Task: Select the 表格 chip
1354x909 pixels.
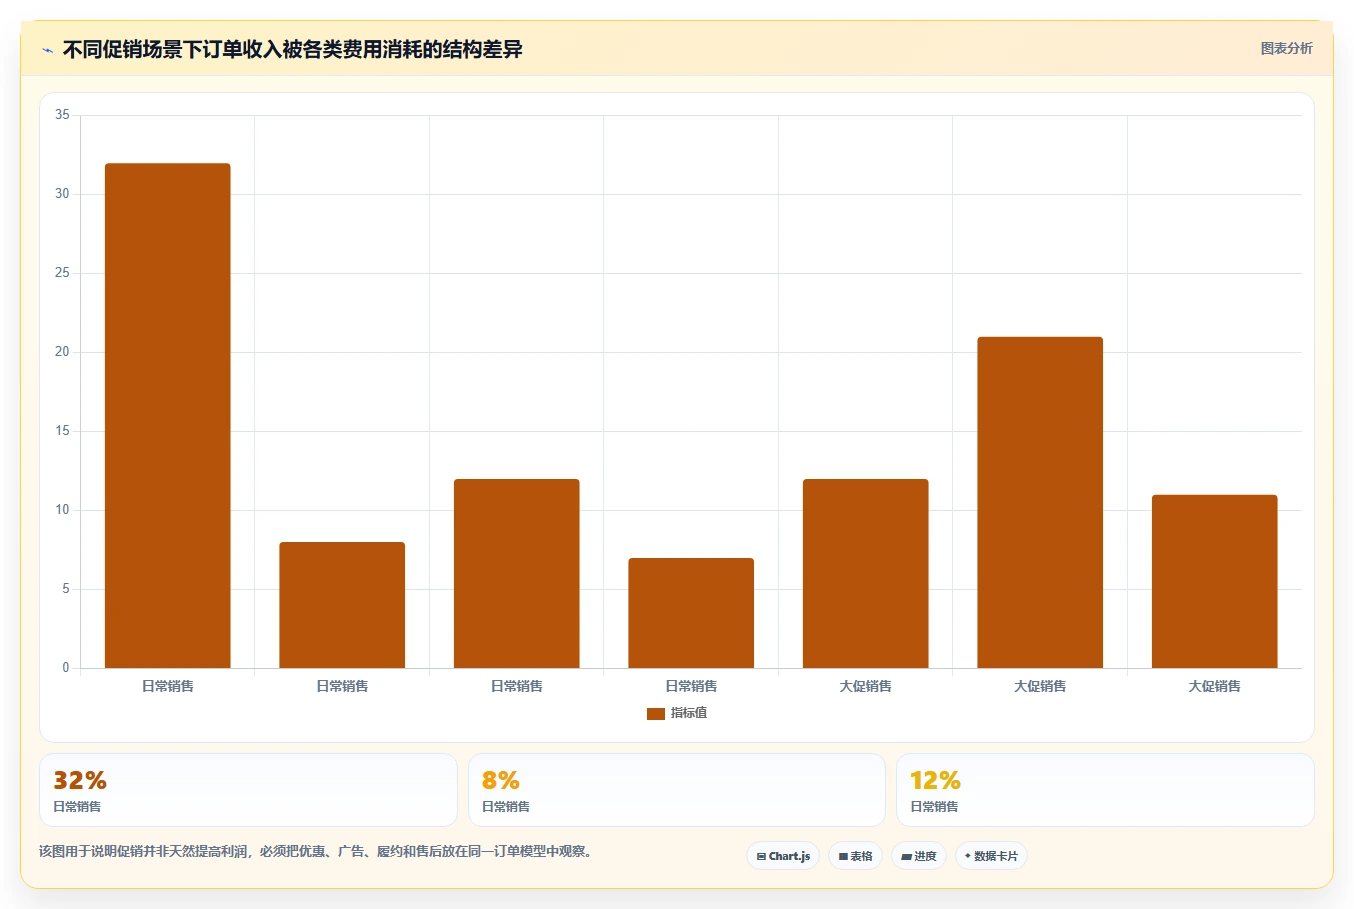Action: (855, 856)
